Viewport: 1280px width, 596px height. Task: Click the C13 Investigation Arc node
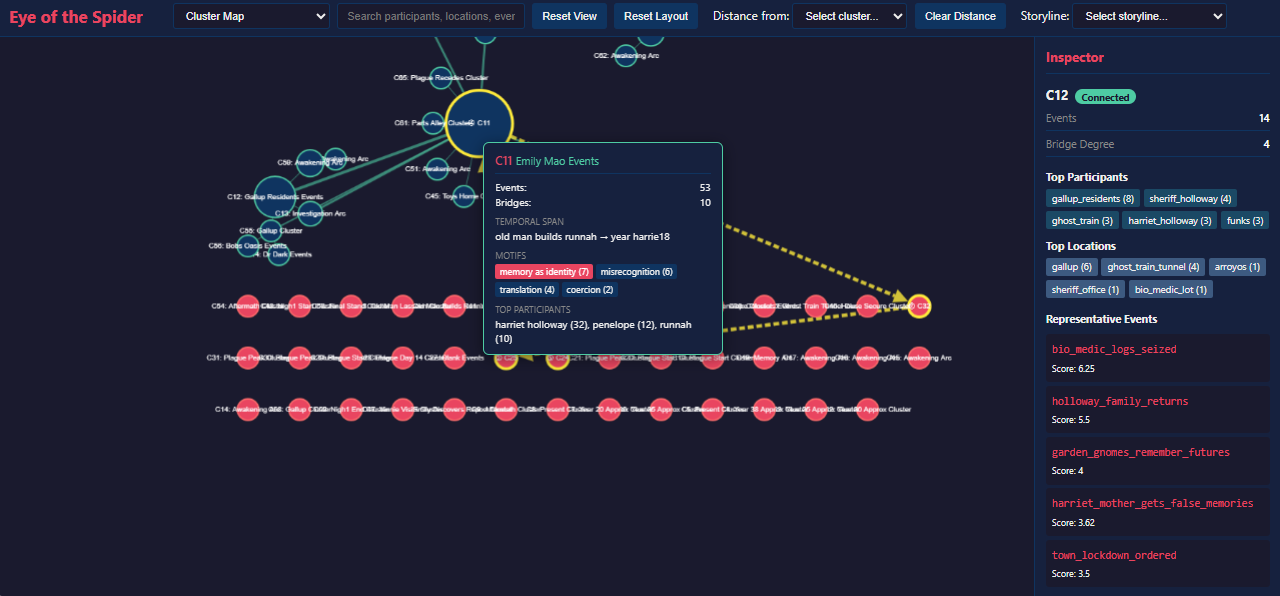coord(311,213)
